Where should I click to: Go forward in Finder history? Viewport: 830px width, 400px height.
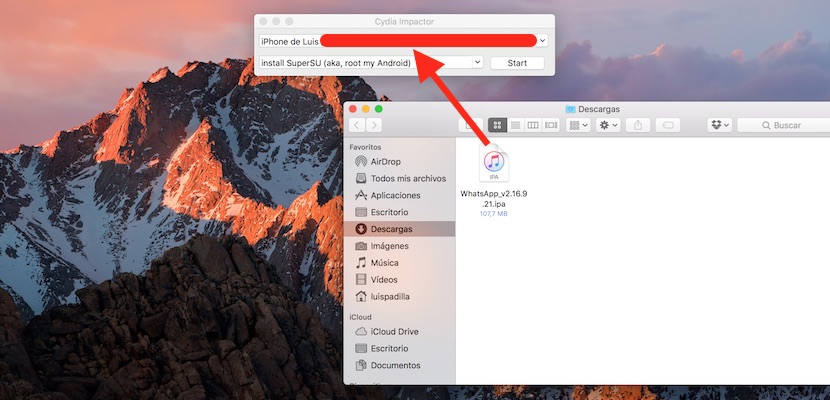coord(374,125)
